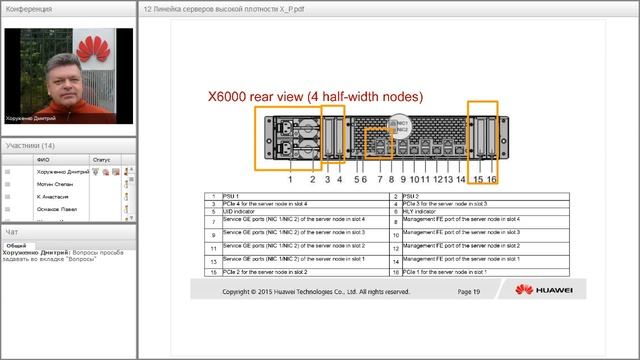Select participant К. Анастасия in list
640x360 pixels.
tap(53, 197)
